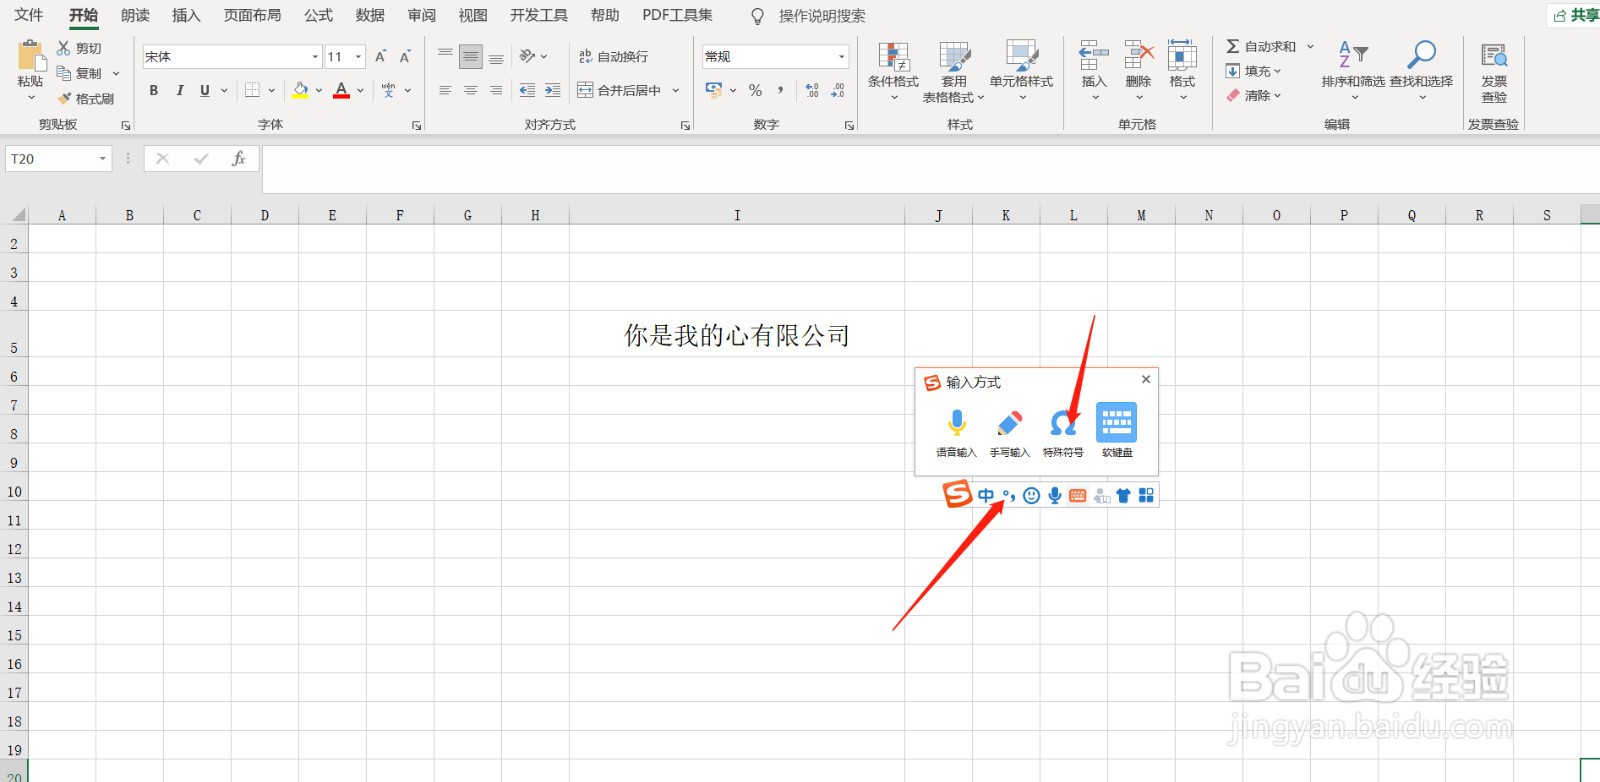Switch to 公式 tab

tap(318, 15)
